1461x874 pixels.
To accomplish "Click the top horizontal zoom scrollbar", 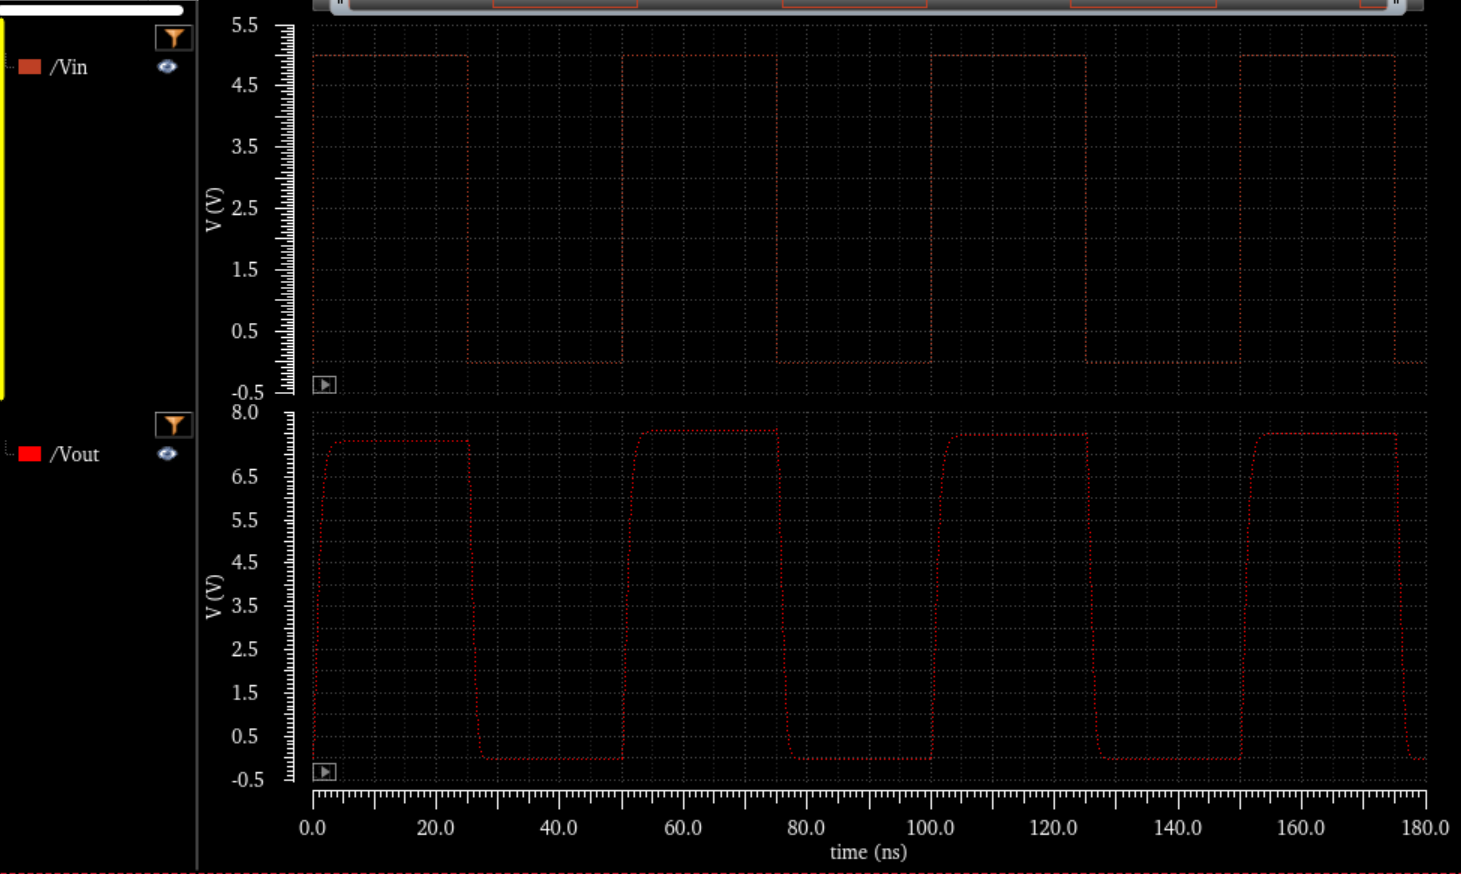I will (868, 5).
